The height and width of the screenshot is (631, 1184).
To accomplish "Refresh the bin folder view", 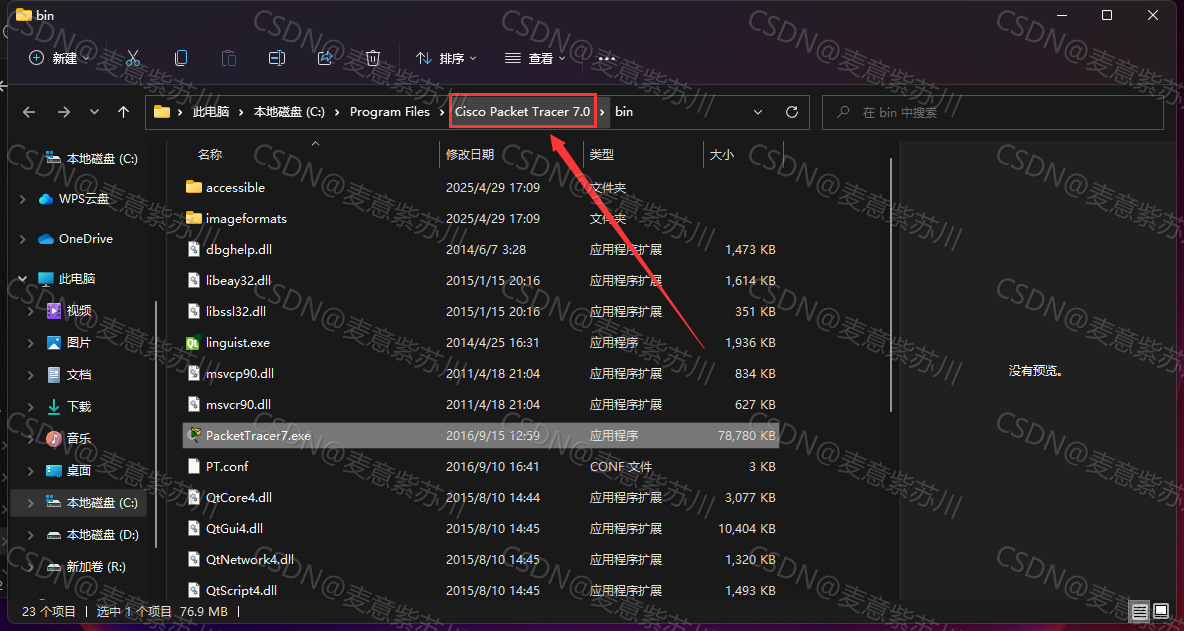I will (x=791, y=112).
